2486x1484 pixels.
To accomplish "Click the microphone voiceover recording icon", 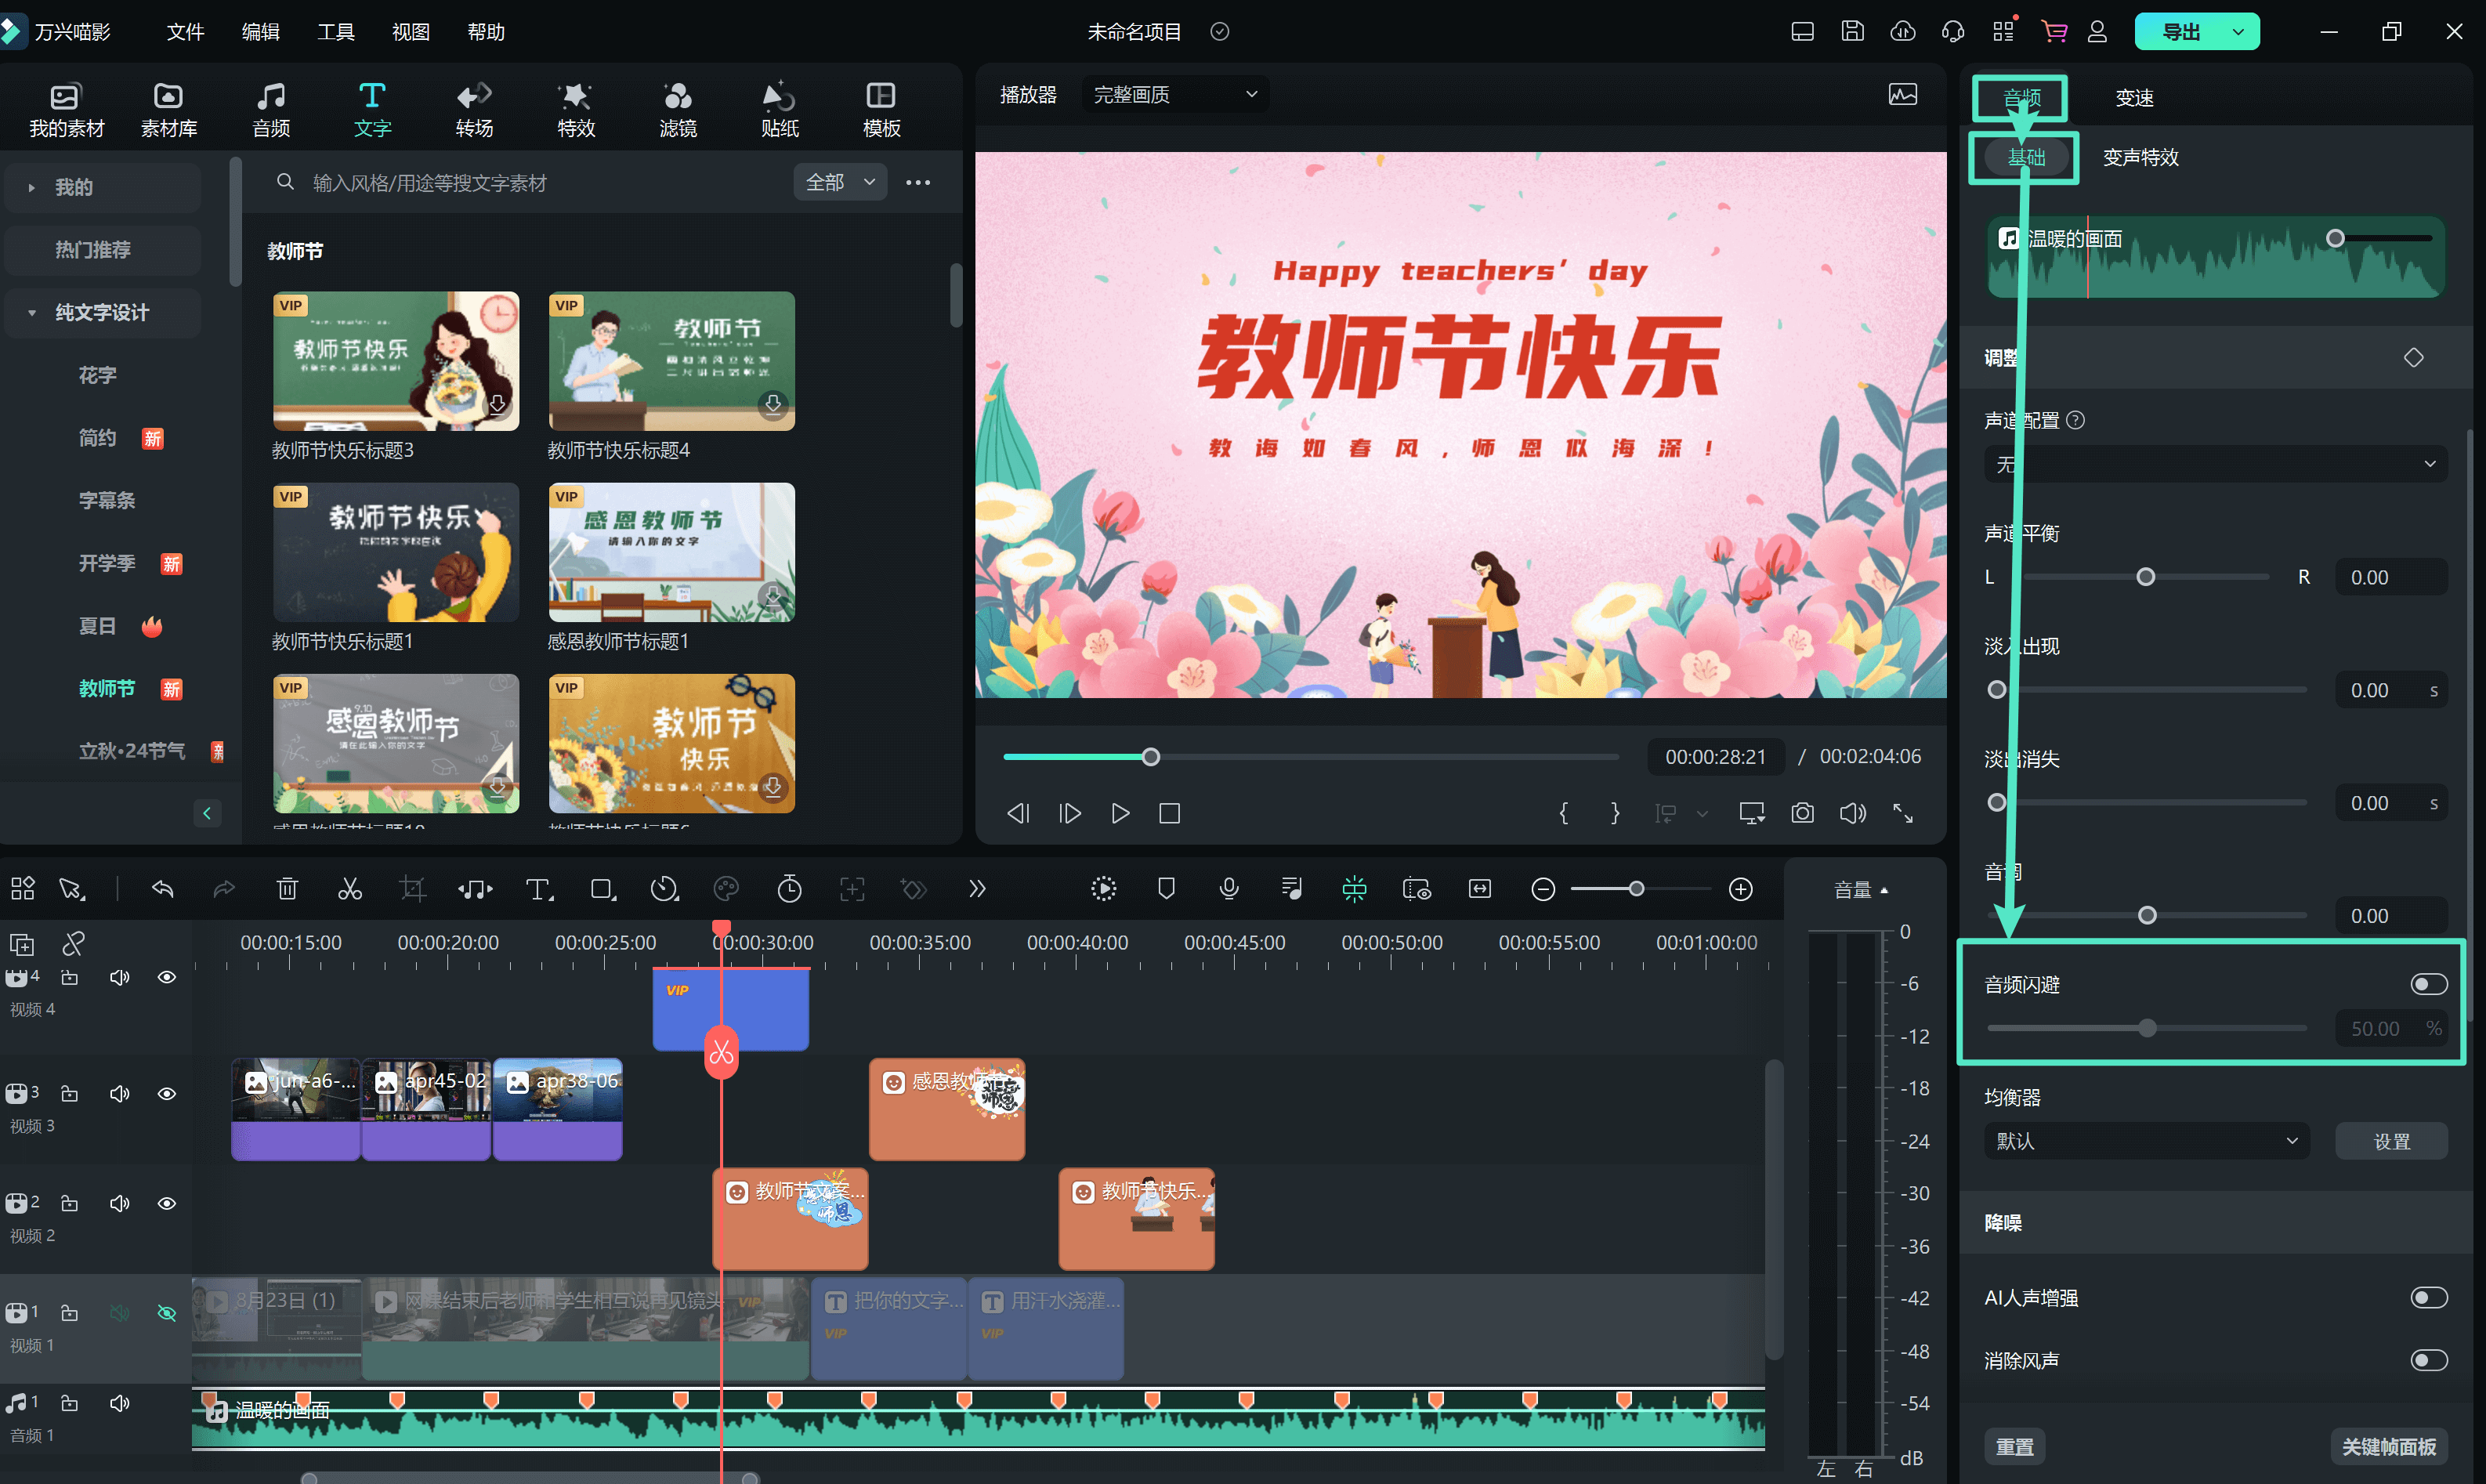I will tap(1228, 889).
